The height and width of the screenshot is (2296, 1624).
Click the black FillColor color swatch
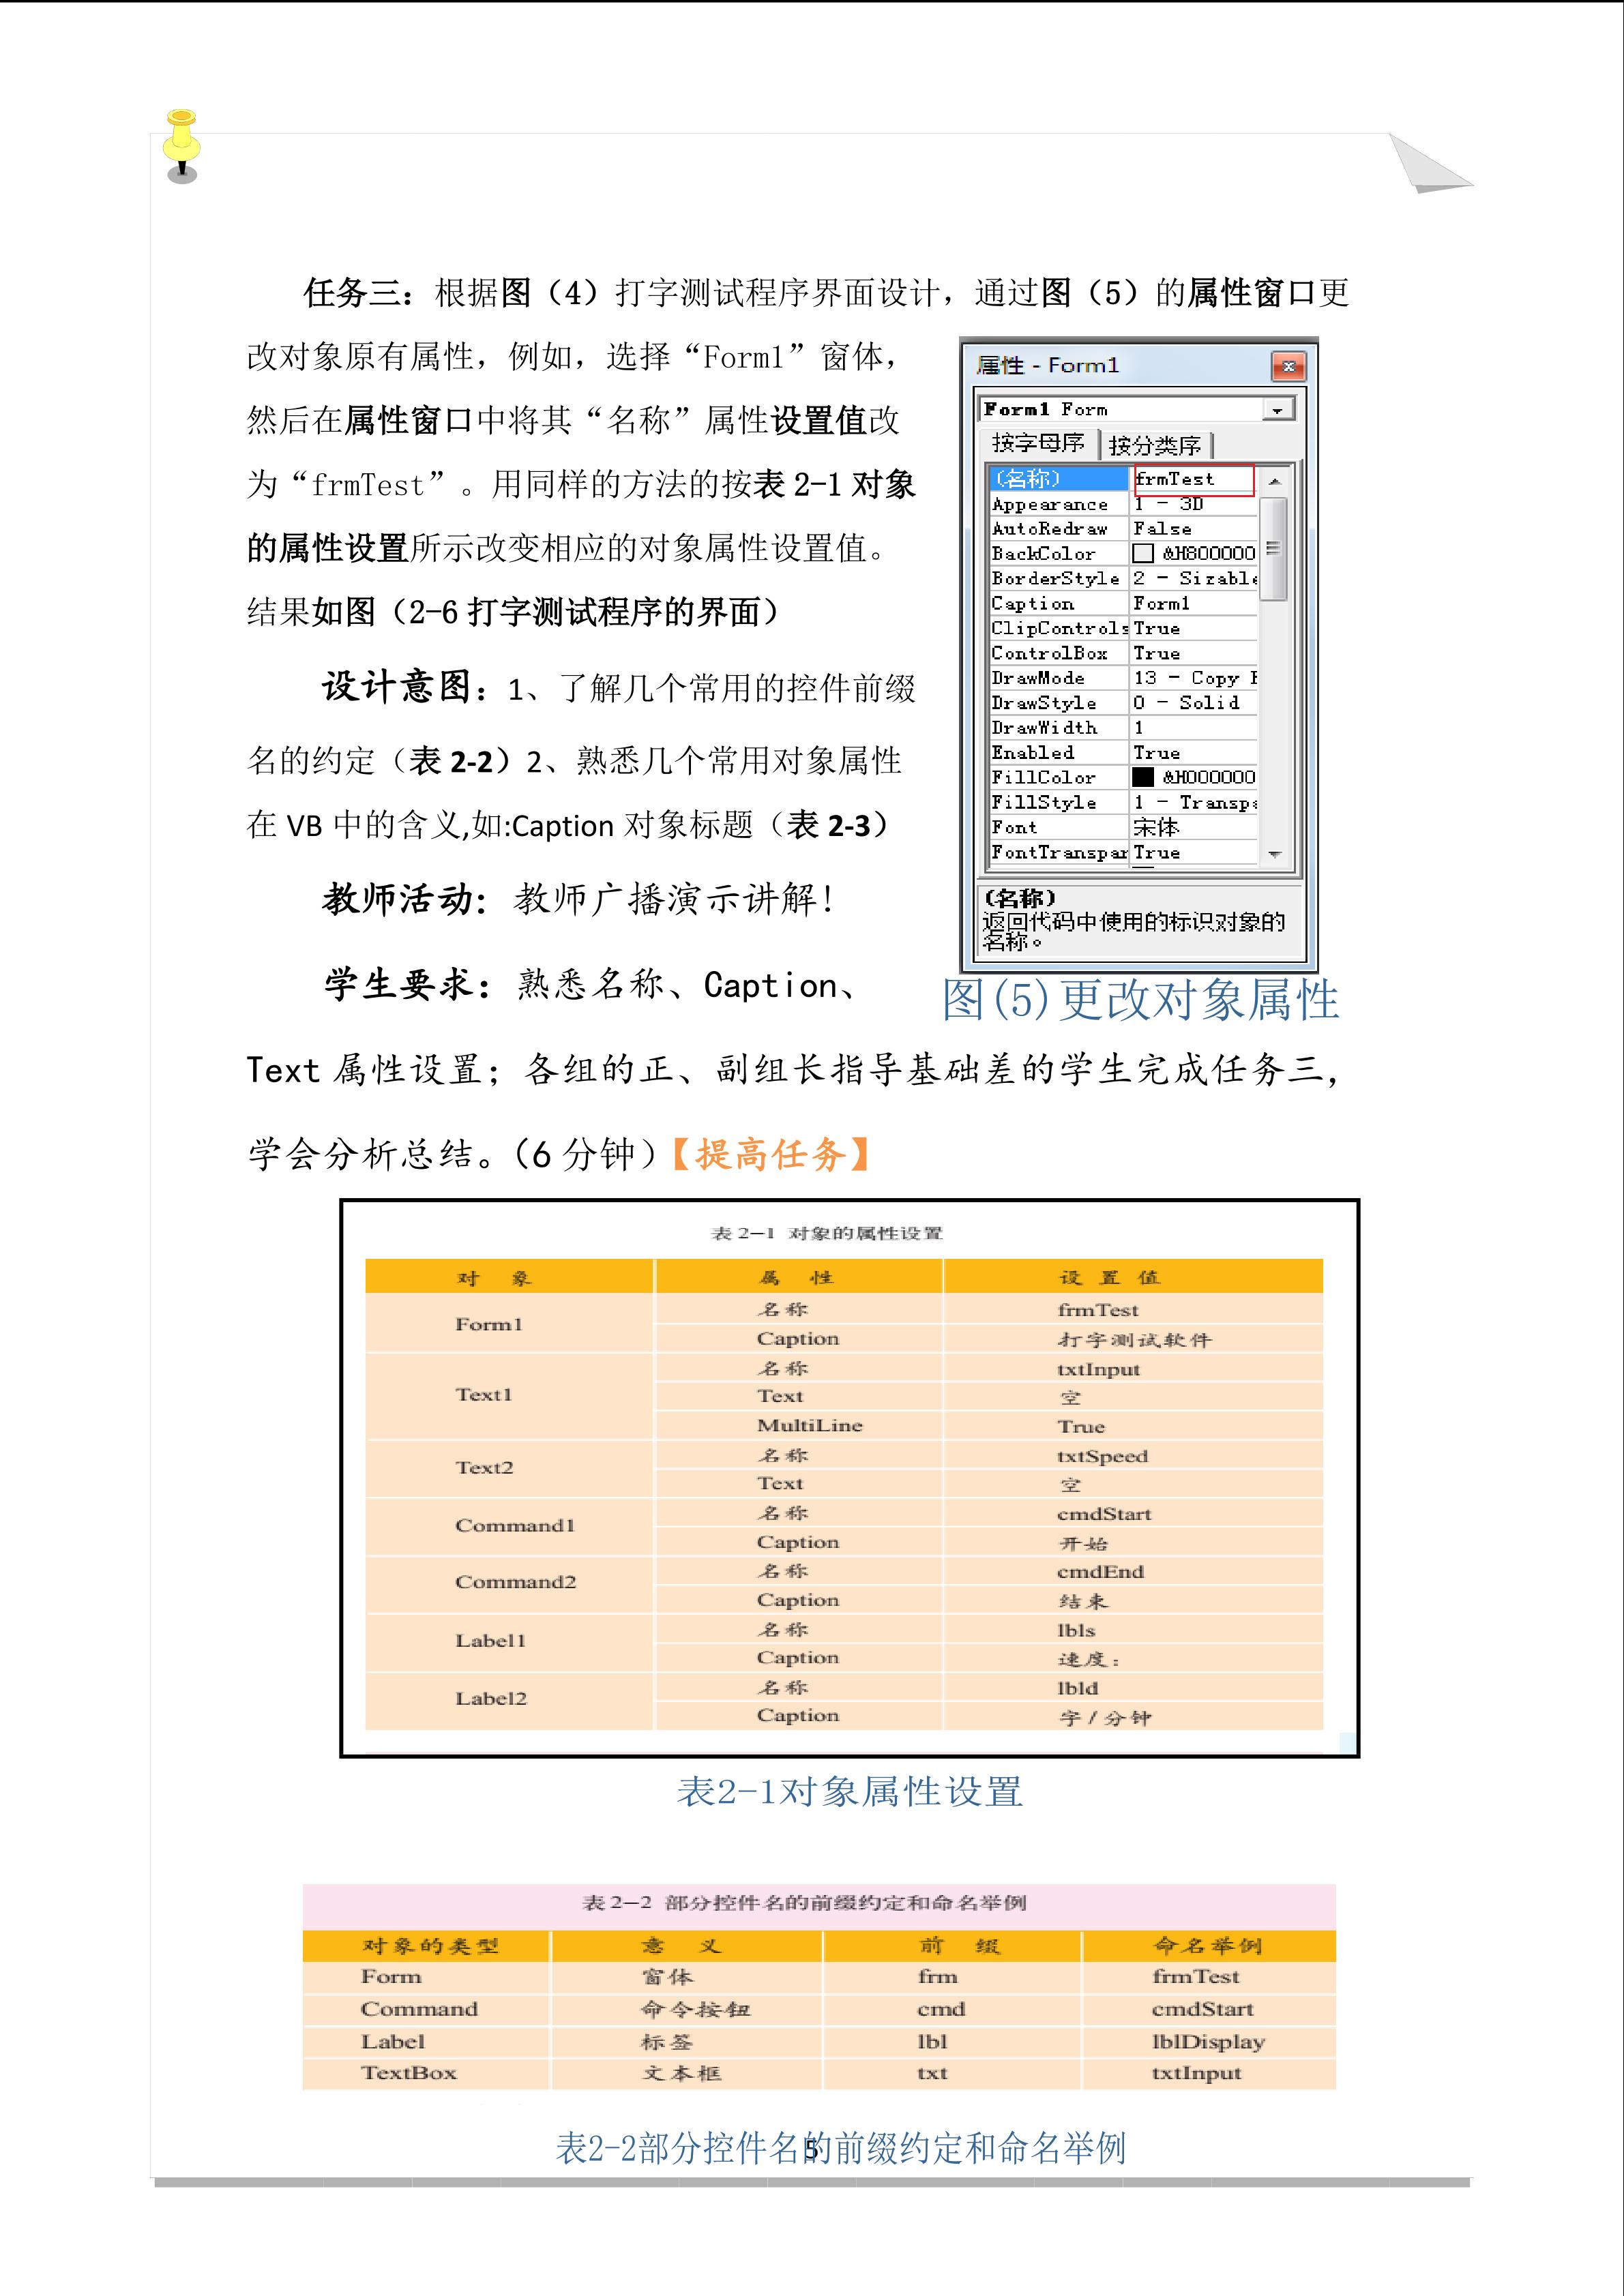point(1143,777)
